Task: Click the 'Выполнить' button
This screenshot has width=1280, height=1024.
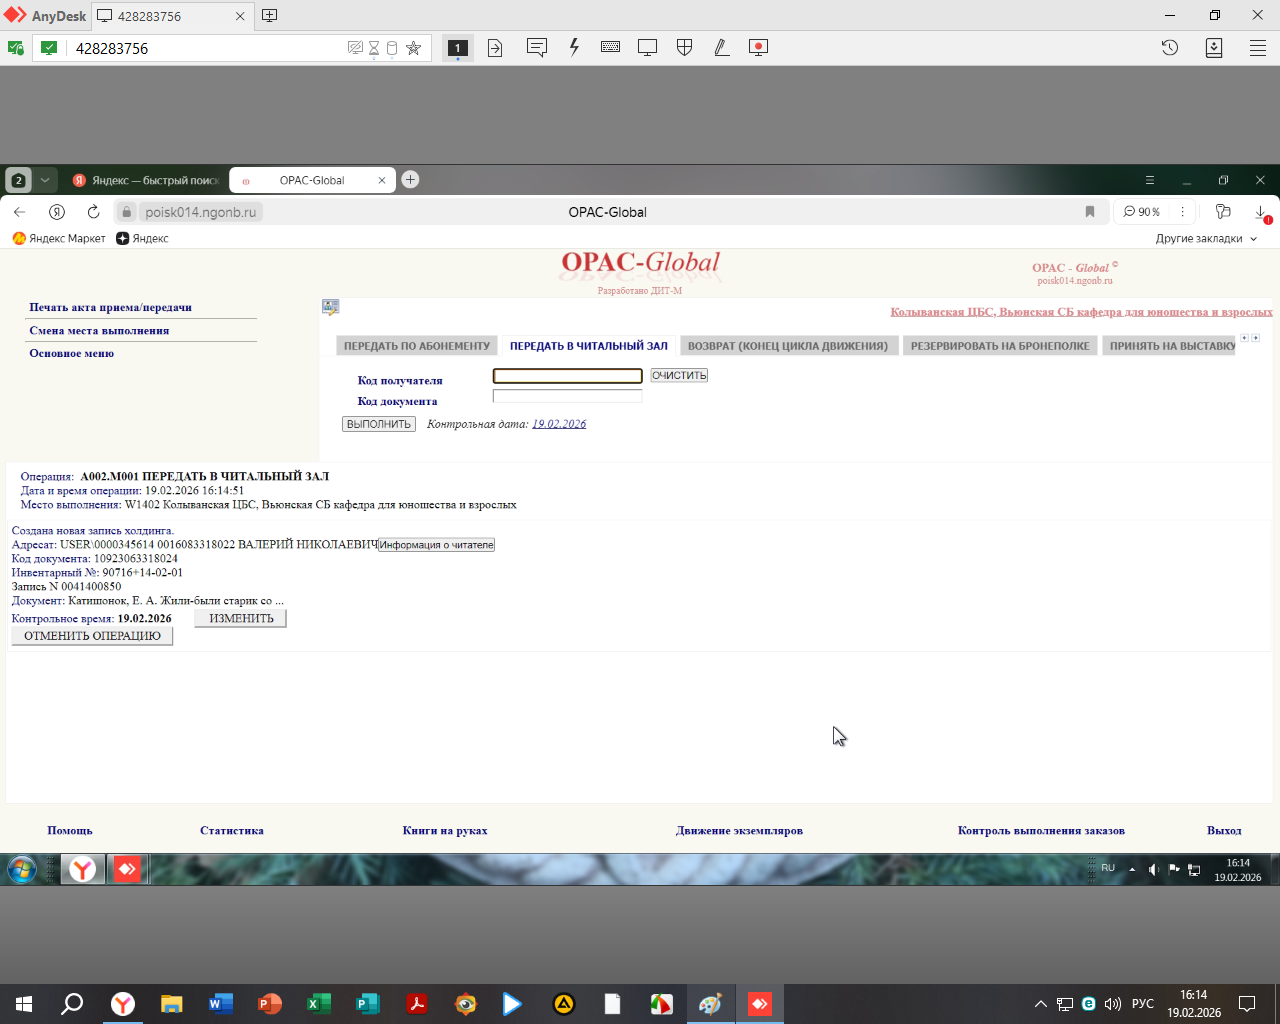Action: [x=379, y=424]
